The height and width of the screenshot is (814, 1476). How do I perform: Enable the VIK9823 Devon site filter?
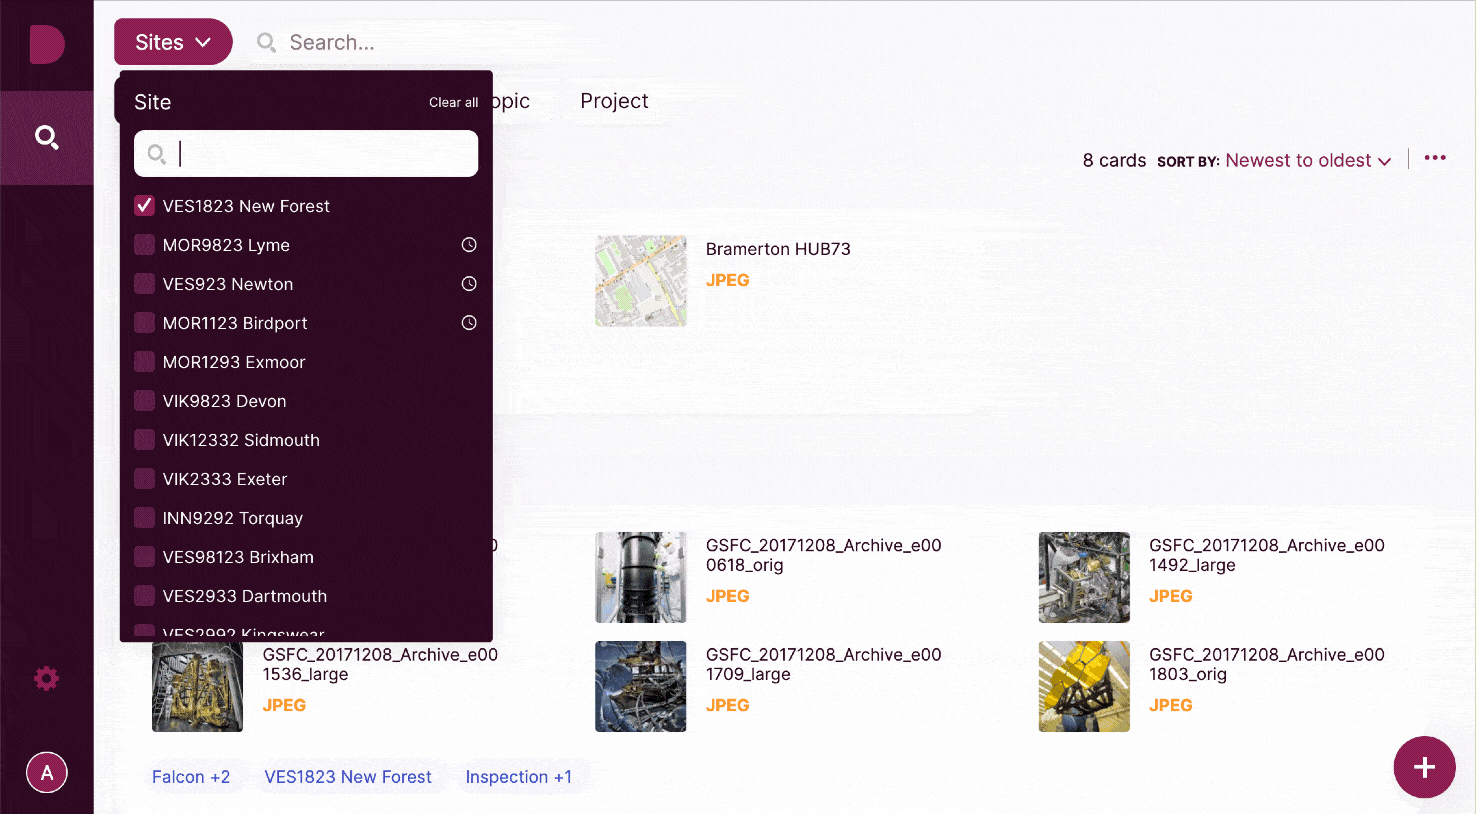click(145, 401)
